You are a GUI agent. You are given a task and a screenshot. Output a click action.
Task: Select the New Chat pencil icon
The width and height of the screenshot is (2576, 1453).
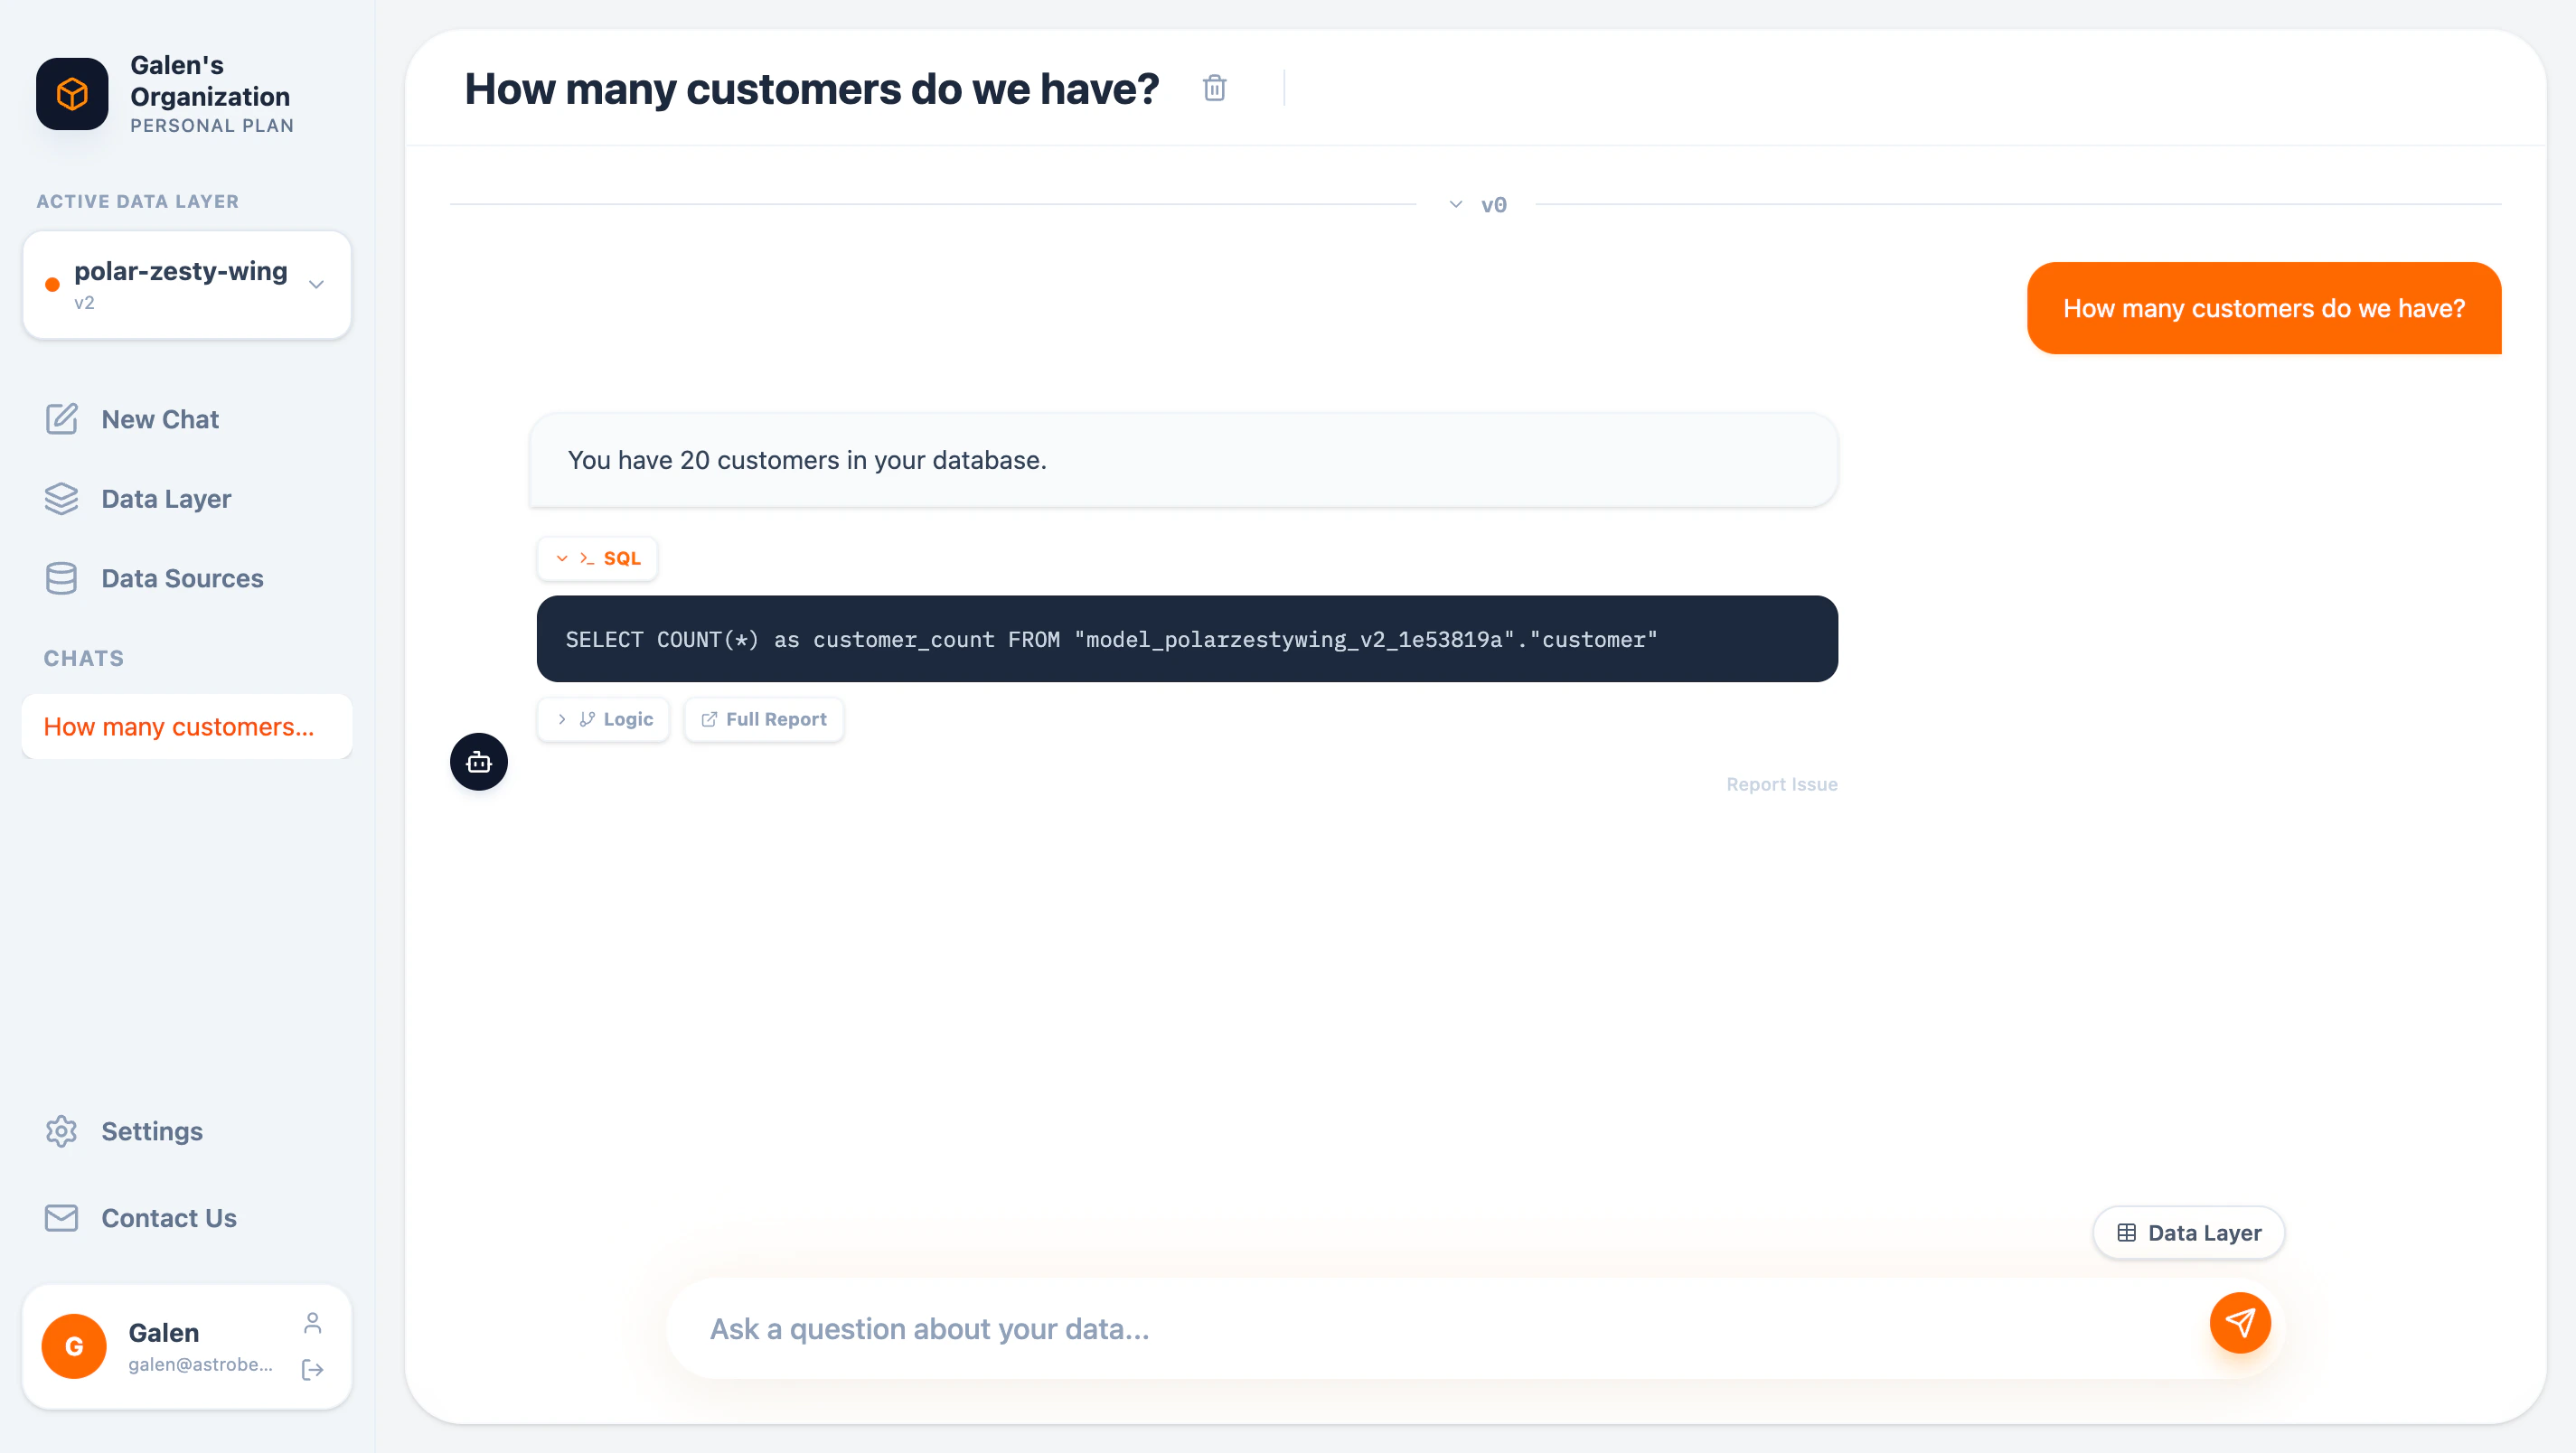[62, 419]
